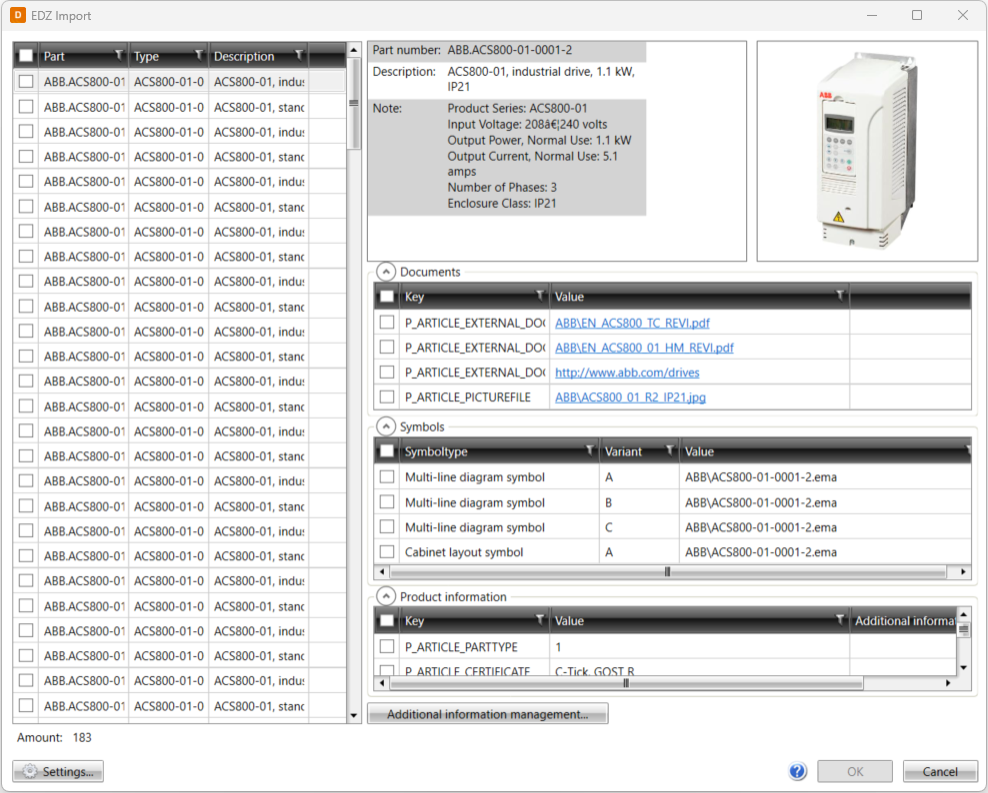
Task: Collapse the Symbols section
Action: pos(385,427)
